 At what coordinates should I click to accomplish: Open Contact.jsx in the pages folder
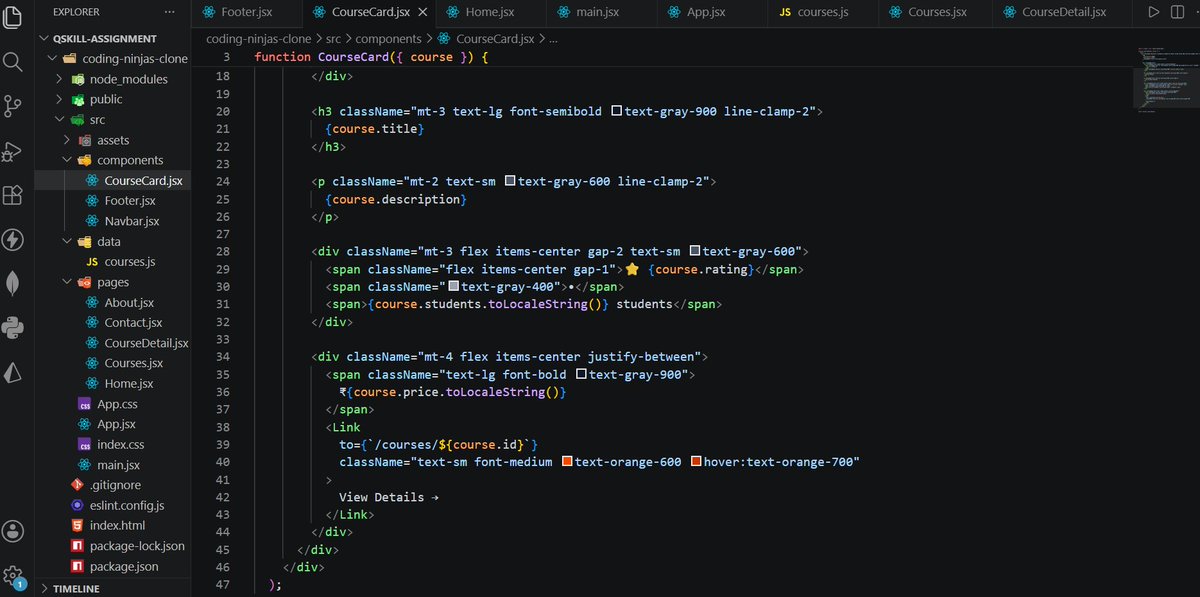pos(133,323)
